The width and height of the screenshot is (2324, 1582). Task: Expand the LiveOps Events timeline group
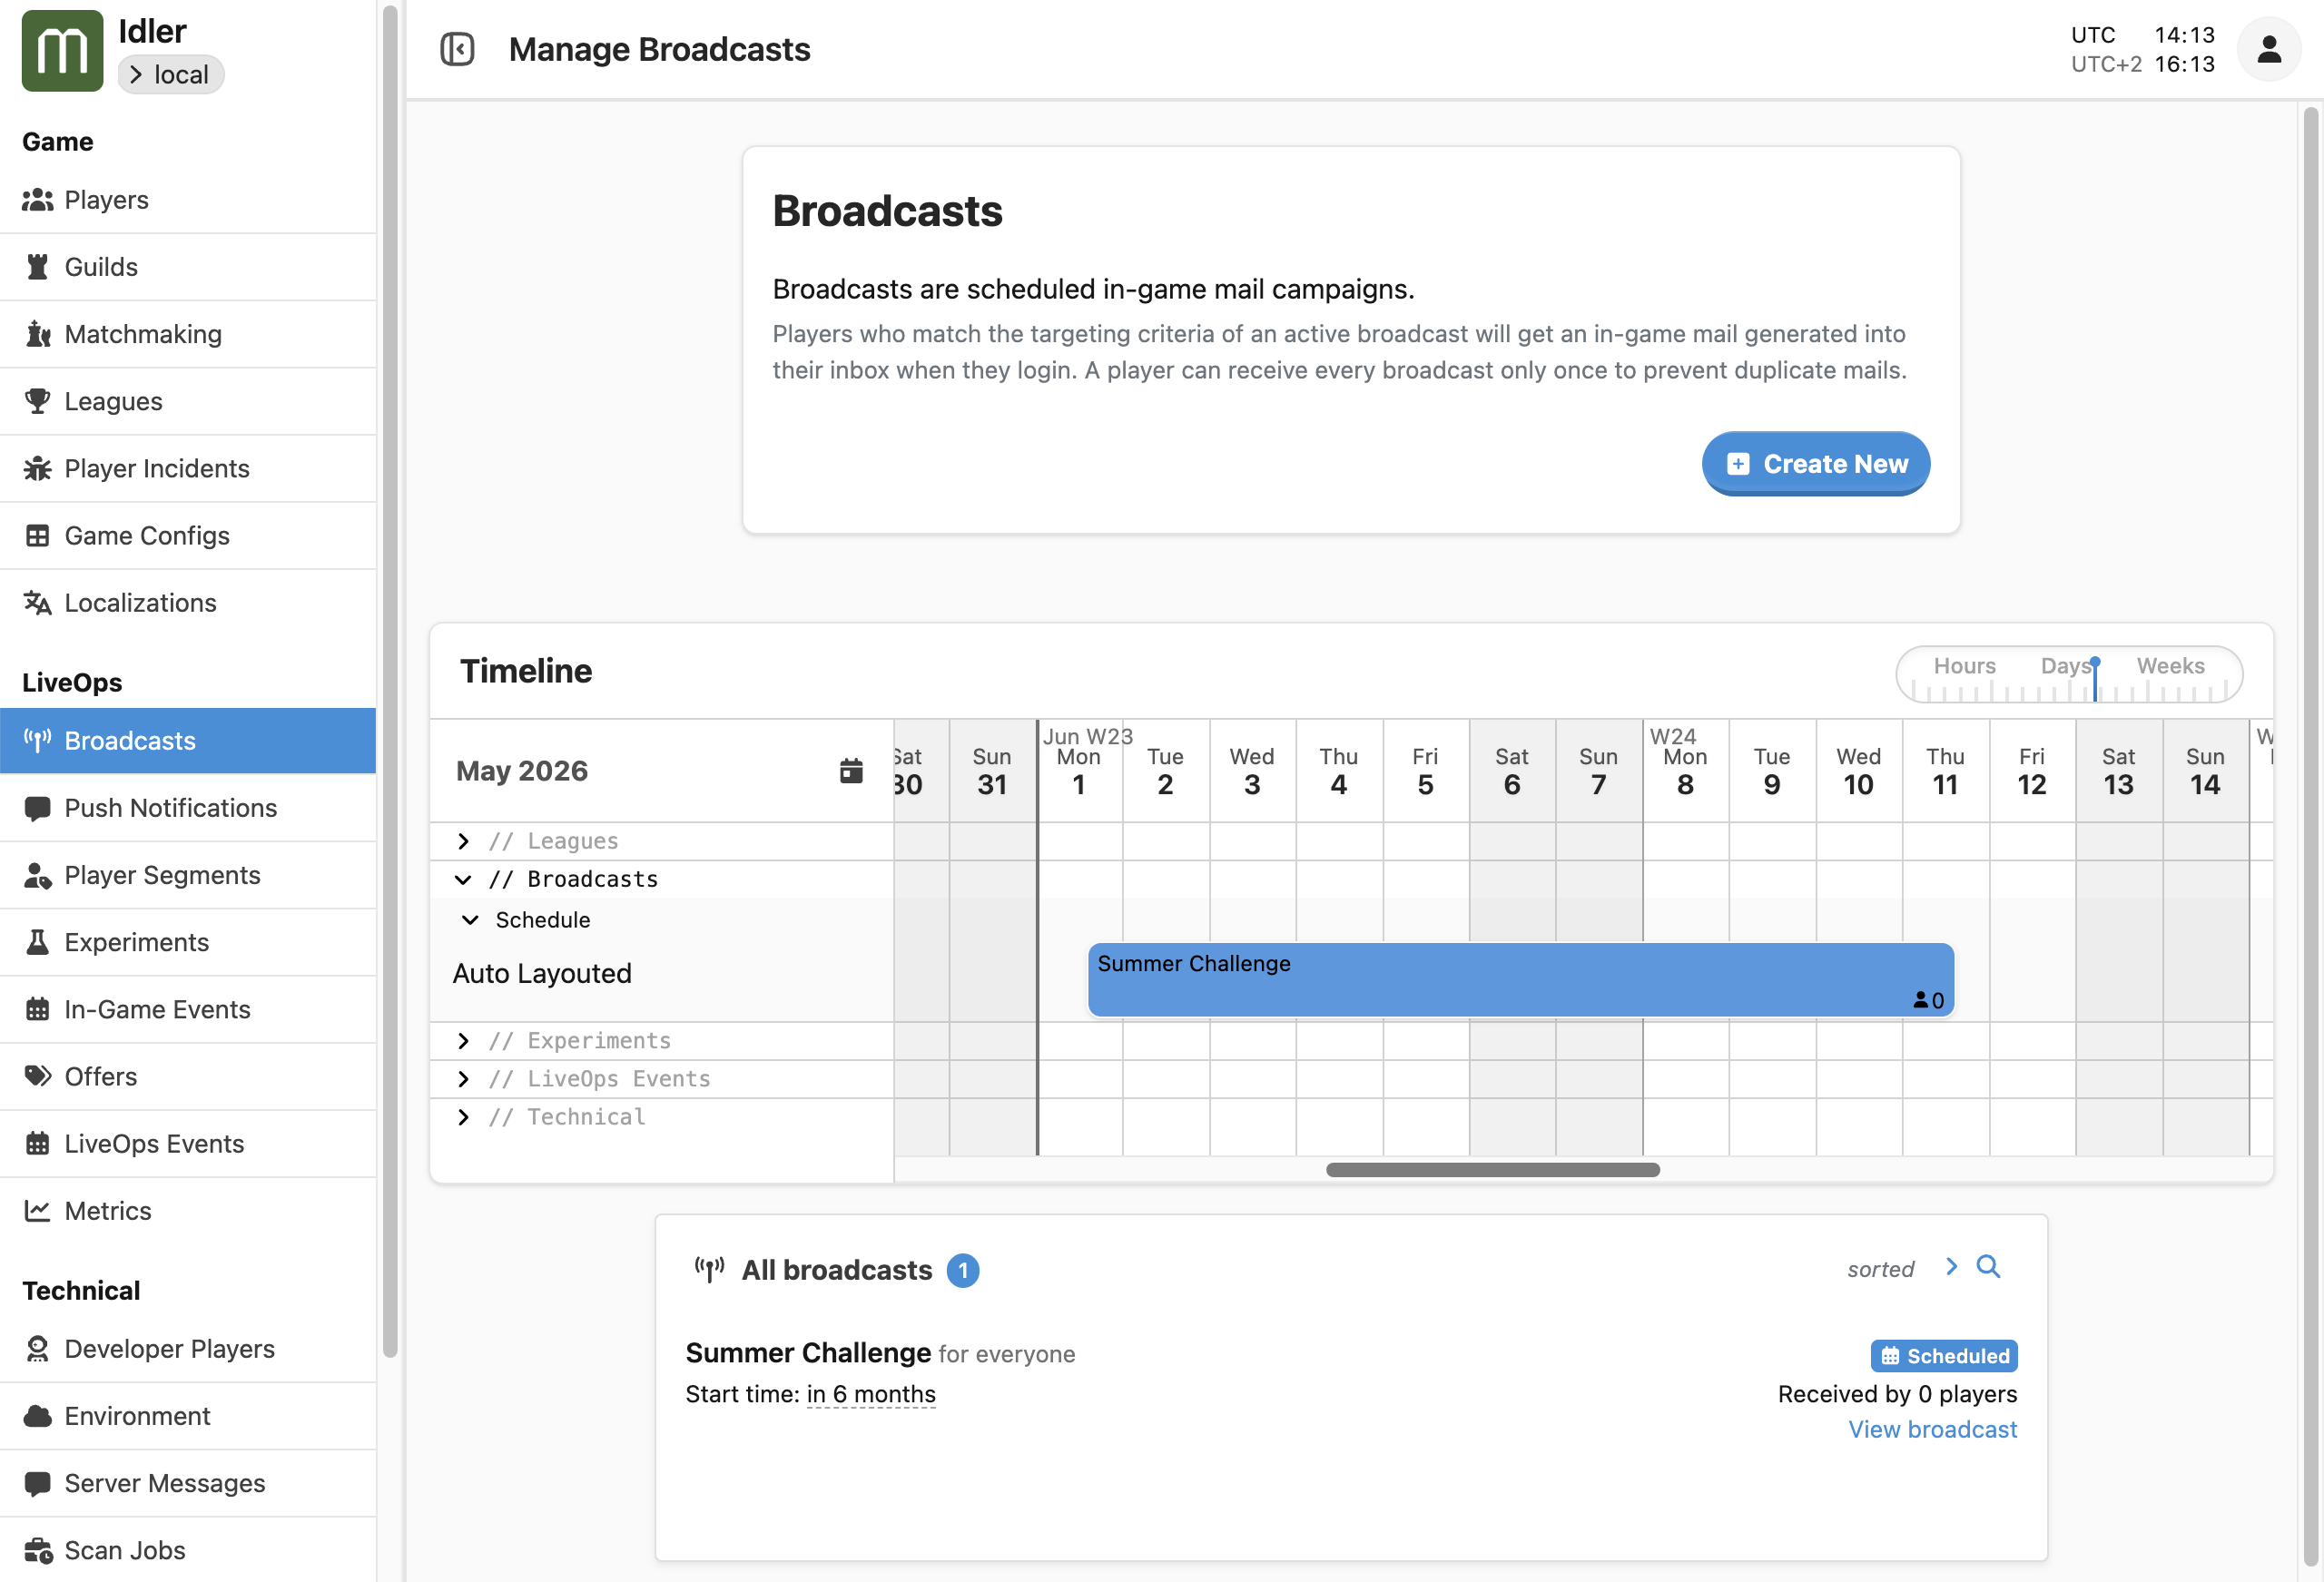tap(463, 1079)
